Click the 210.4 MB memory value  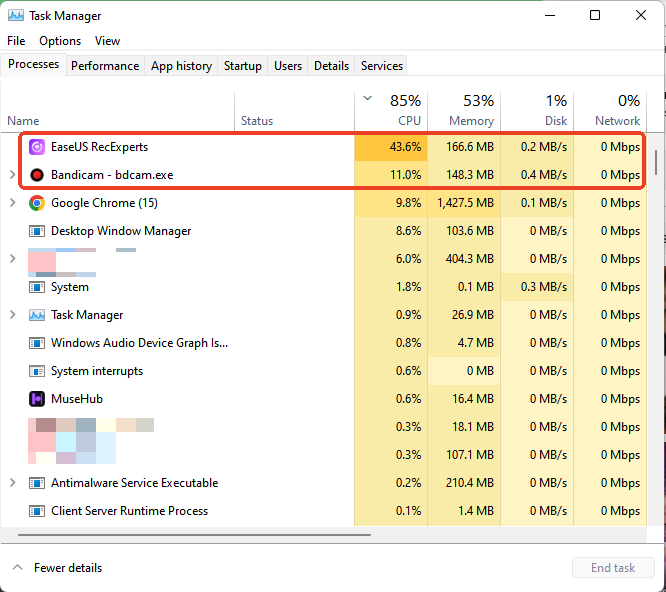click(x=470, y=483)
